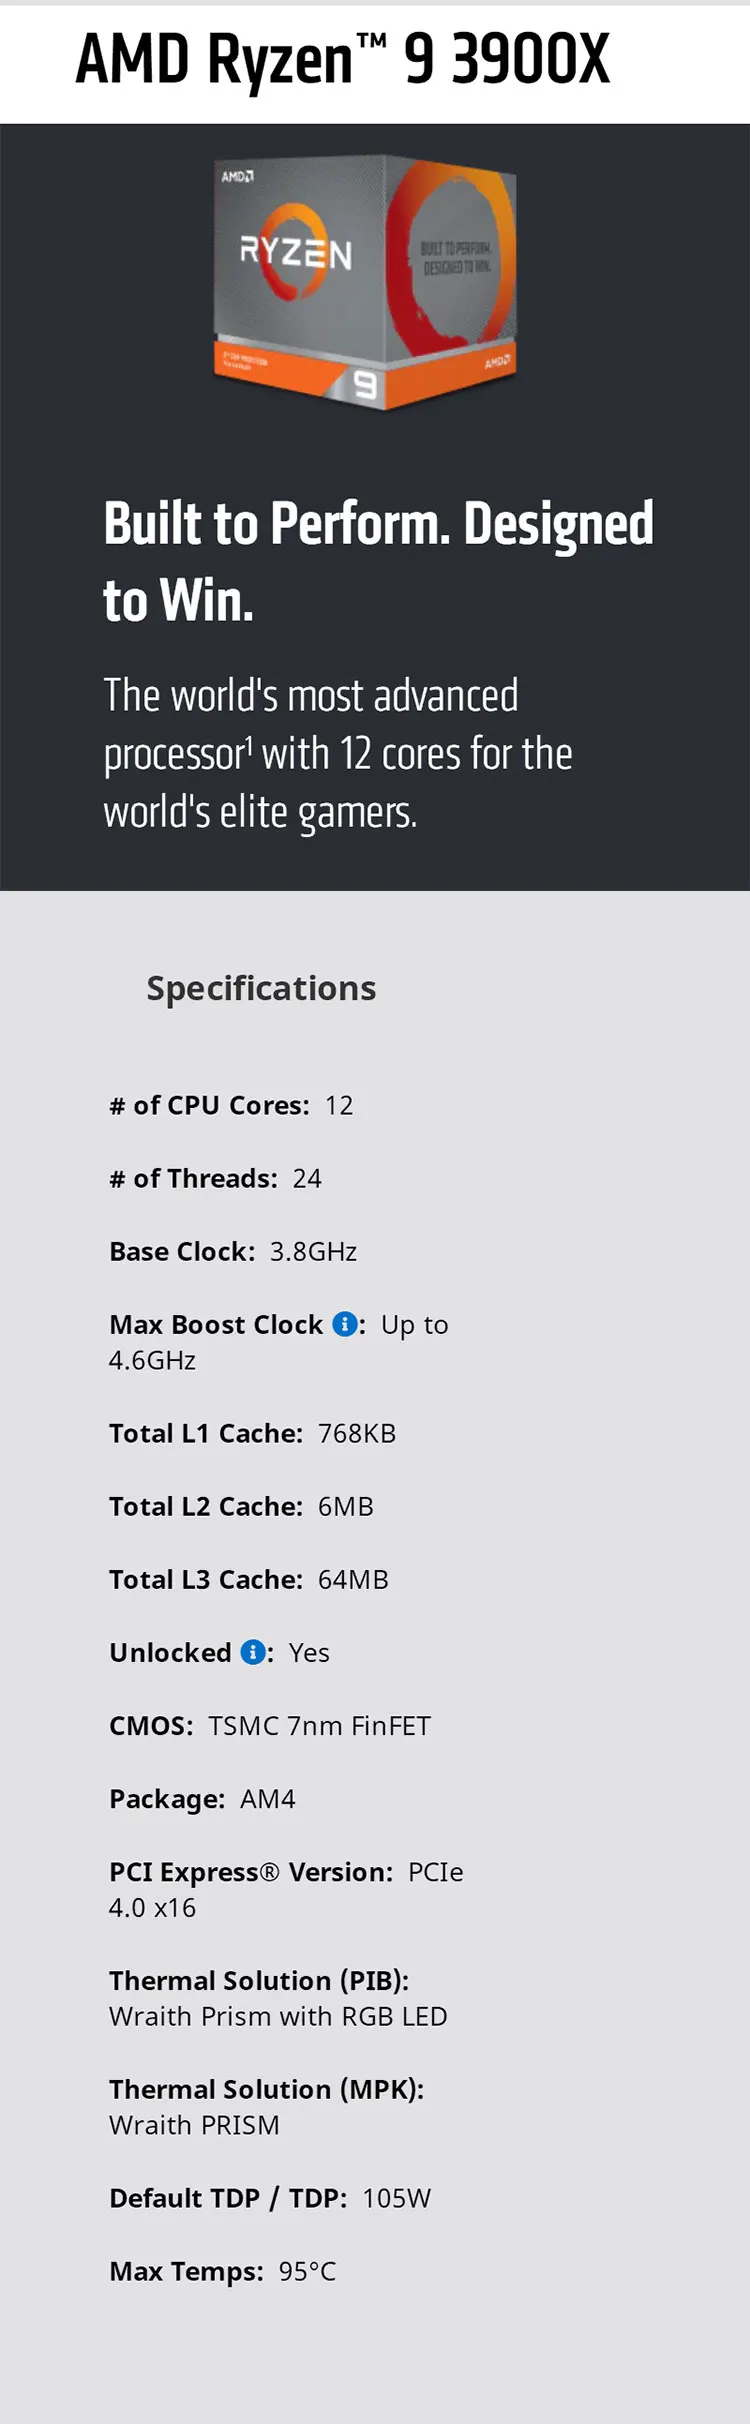Click the Max Boost Clock info icon
The width and height of the screenshot is (750, 2424).
[x=344, y=1324]
